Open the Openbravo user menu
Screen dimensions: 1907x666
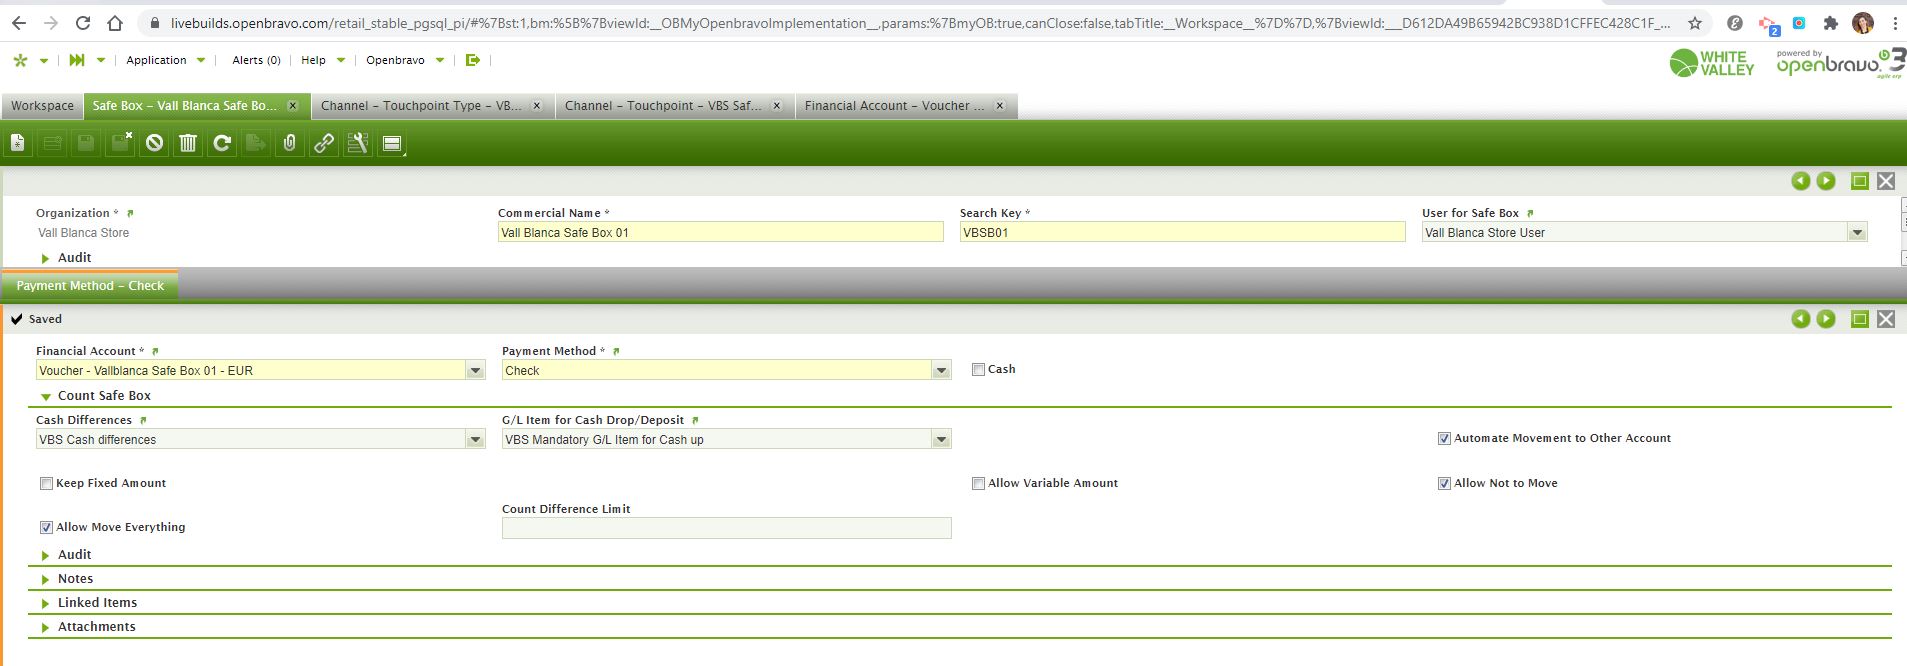click(x=404, y=60)
